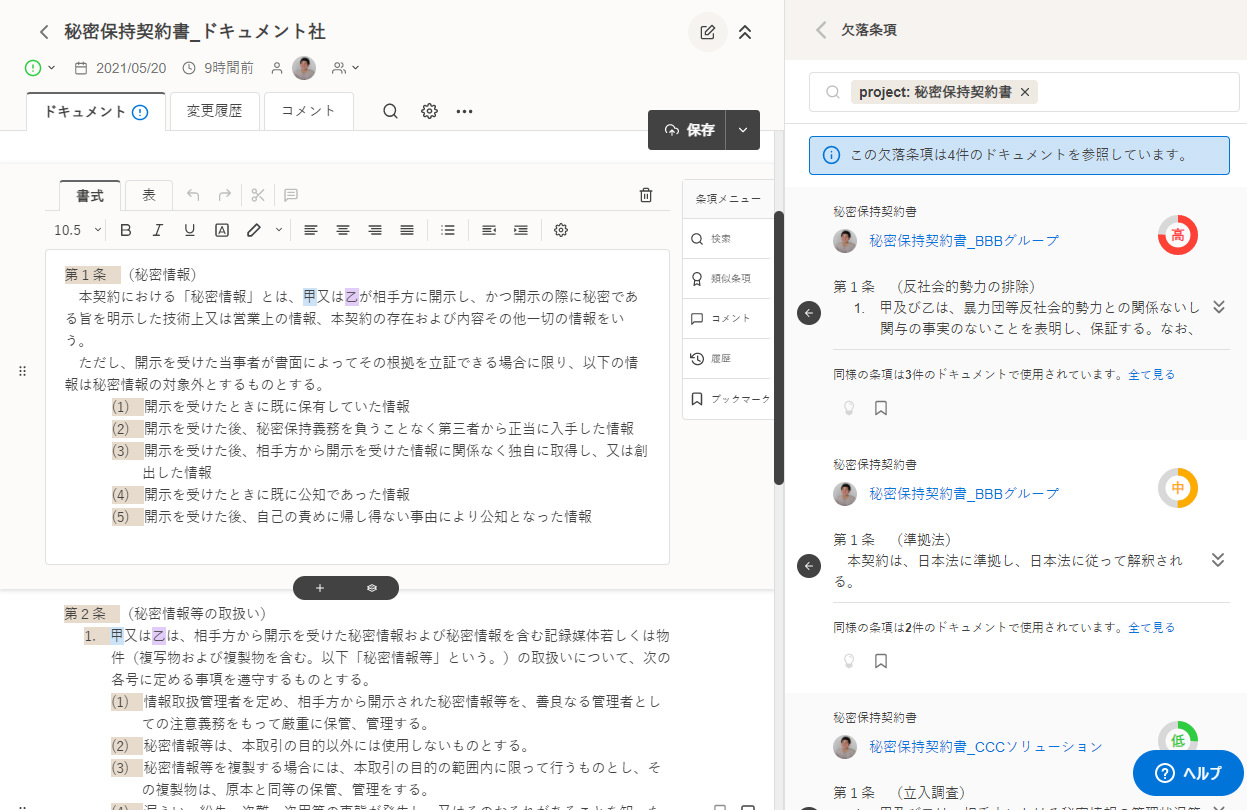Toggle italic formatting in the editor toolbar
The width and height of the screenshot is (1247, 810).
click(157, 229)
